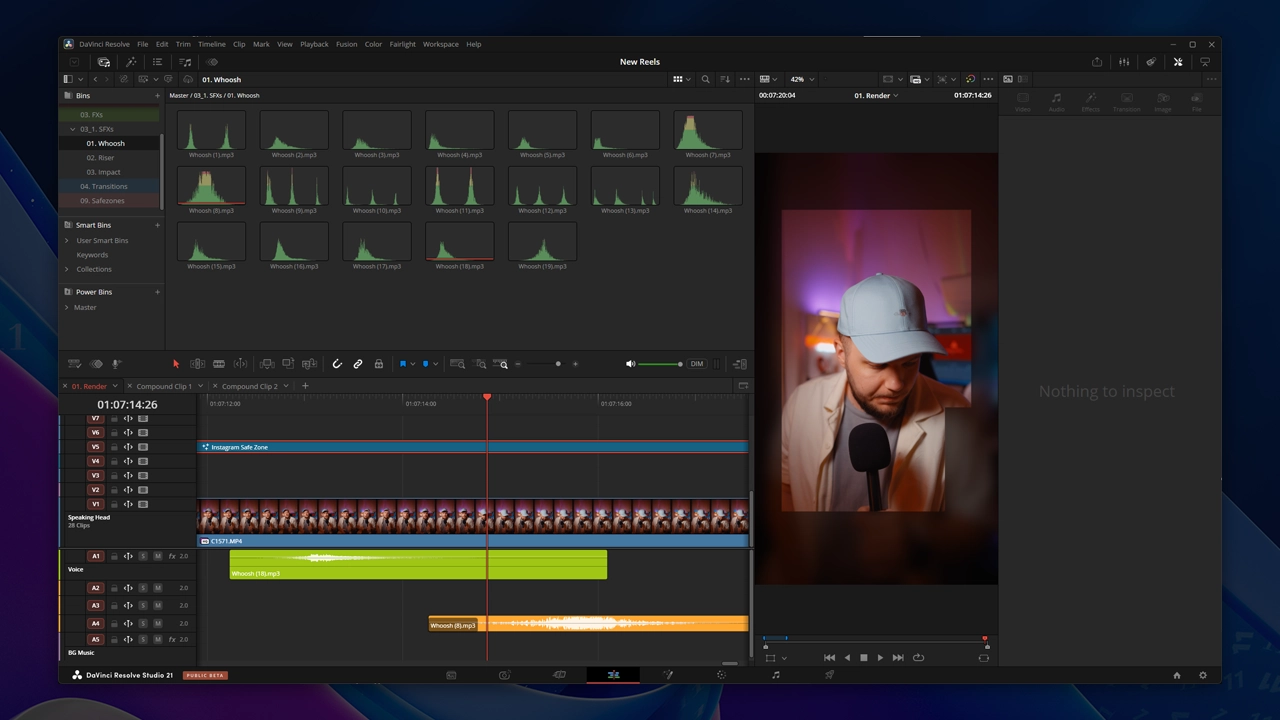This screenshot has height=720, width=1280.
Task: Expand the Collections smart bin
Action: coord(67,269)
